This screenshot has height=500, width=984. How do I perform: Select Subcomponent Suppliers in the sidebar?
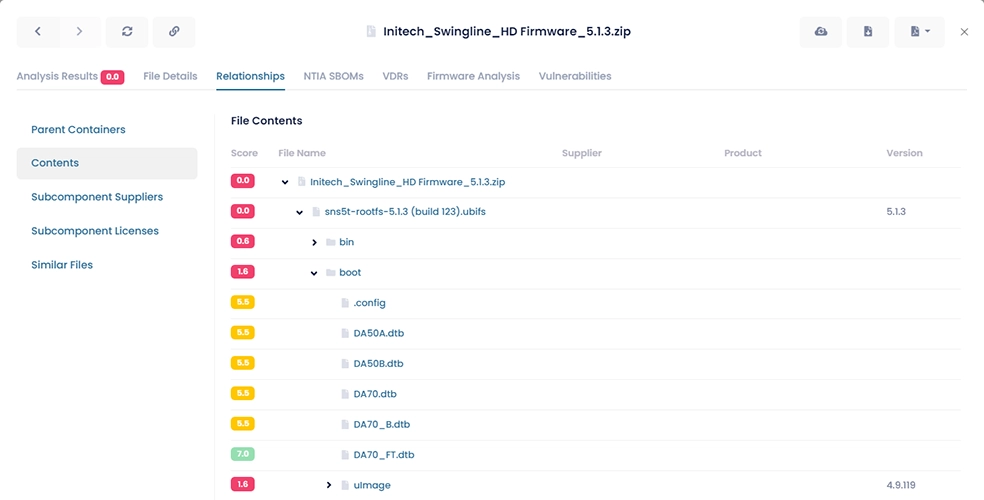97,197
